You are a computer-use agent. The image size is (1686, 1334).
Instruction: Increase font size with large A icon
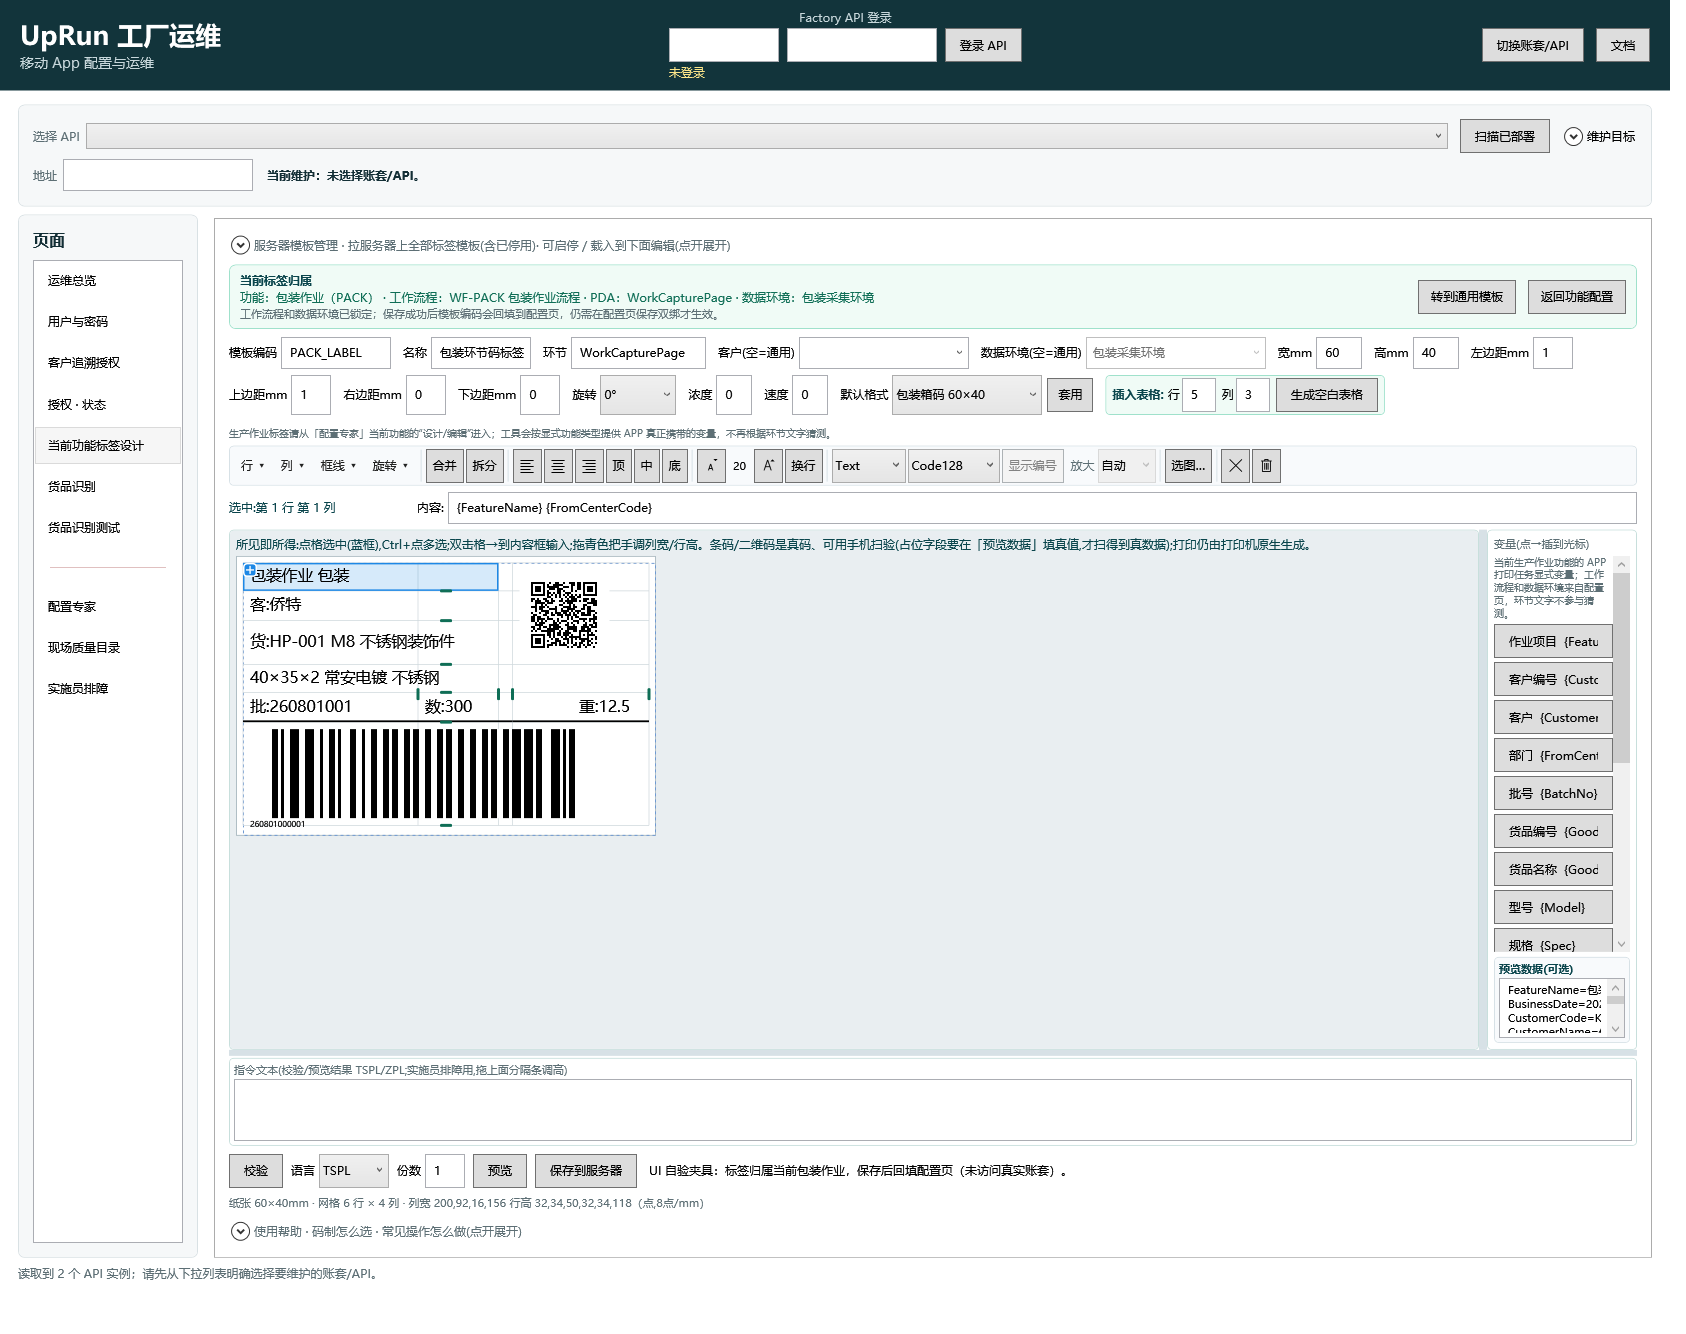coord(768,466)
